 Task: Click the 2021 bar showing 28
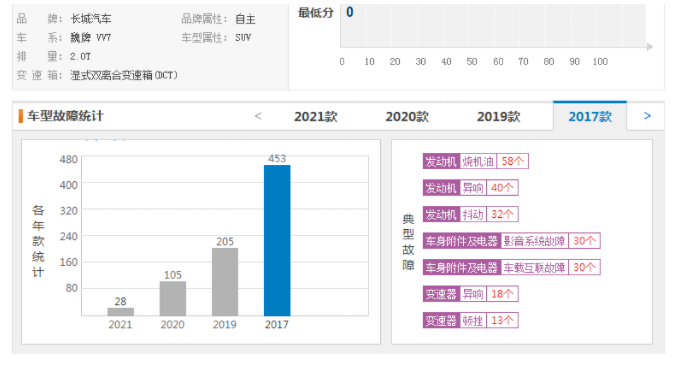click(120, 311)
